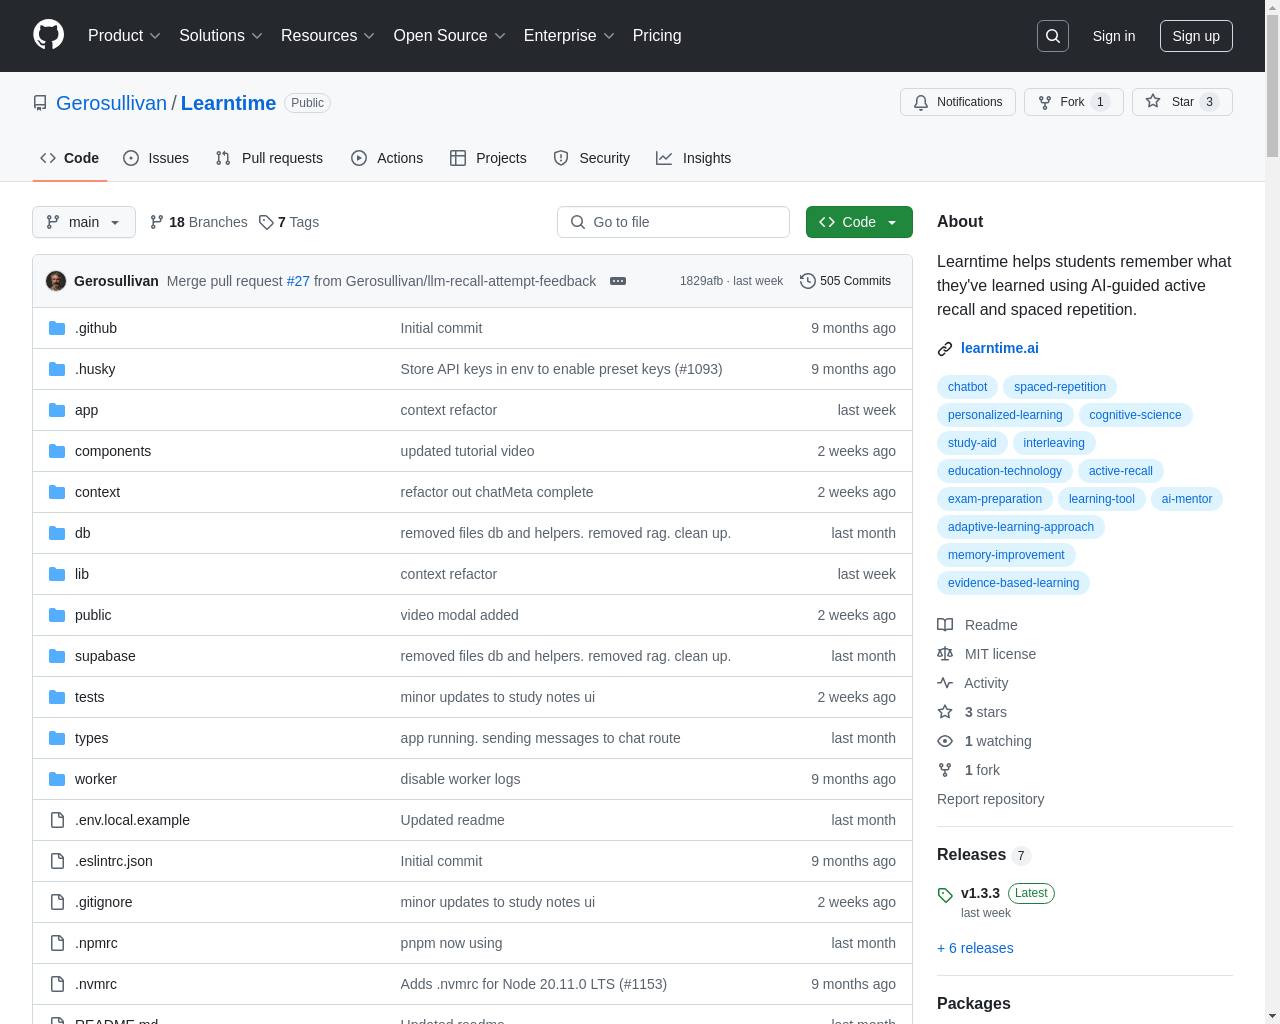Click the link icon beside learntime.ai
This screenshot has height=1024, width=1280.
click(945, 348)
